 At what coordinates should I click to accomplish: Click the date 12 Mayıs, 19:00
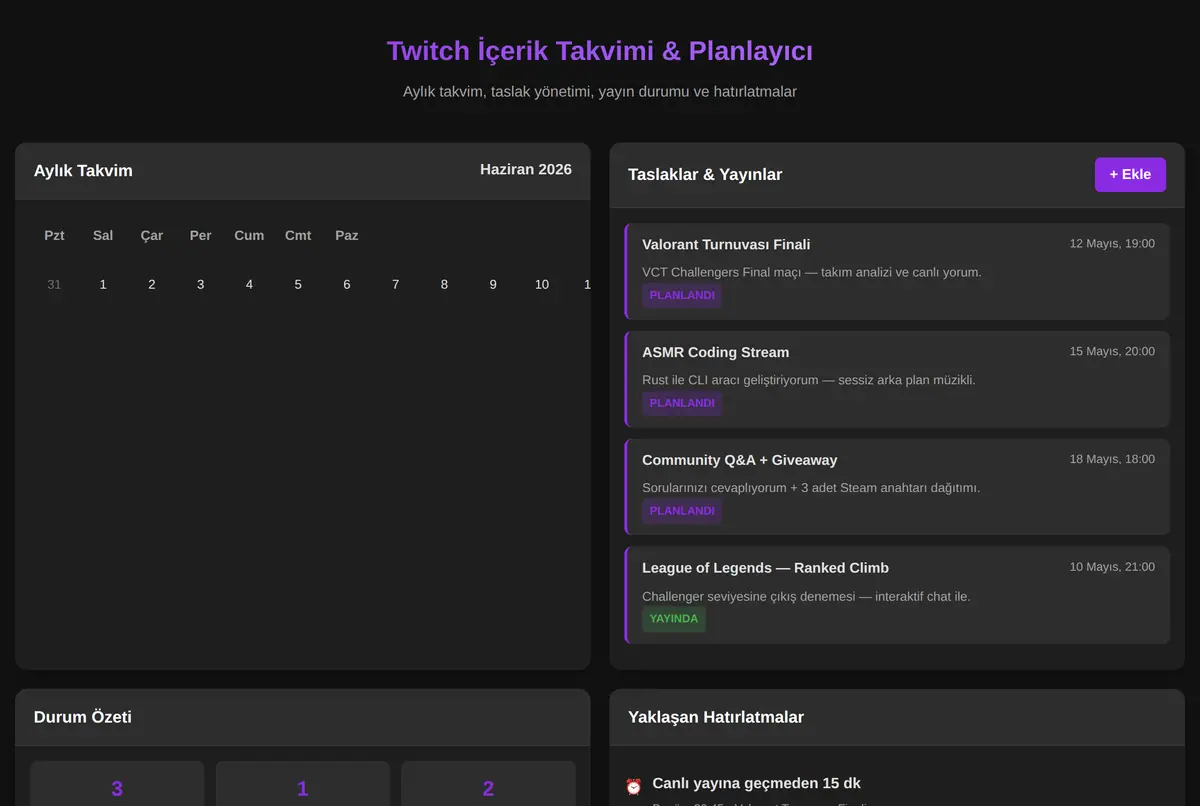point(1112,244)
